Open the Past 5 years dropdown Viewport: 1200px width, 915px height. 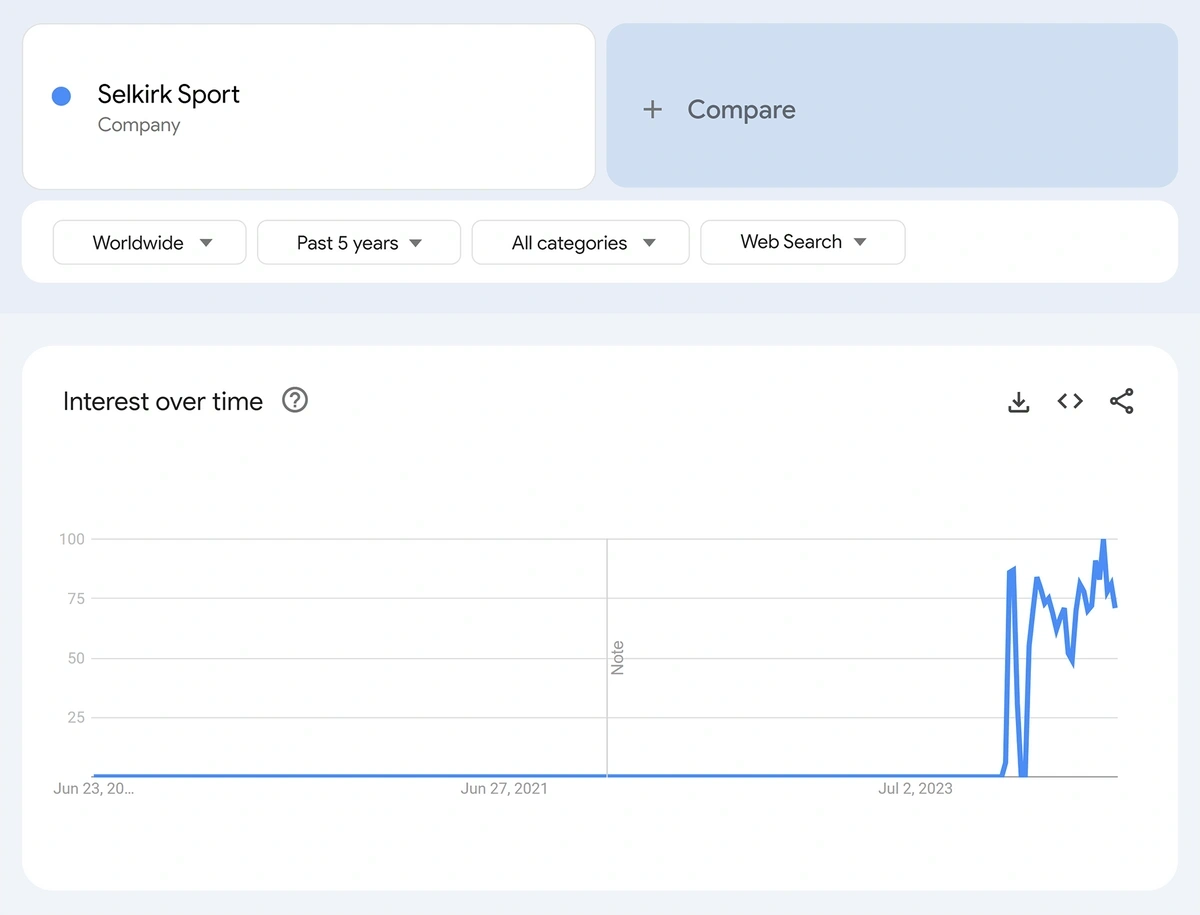coord(359,242)
